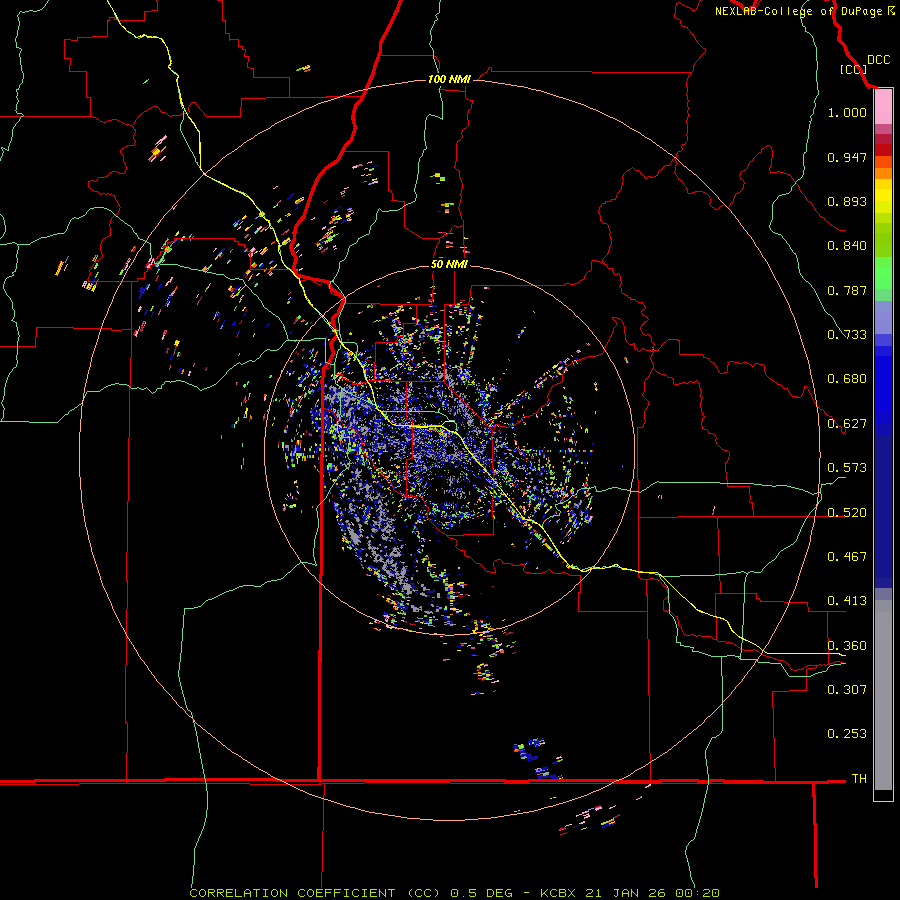Click the 0.627 legend value

point(847,424)
